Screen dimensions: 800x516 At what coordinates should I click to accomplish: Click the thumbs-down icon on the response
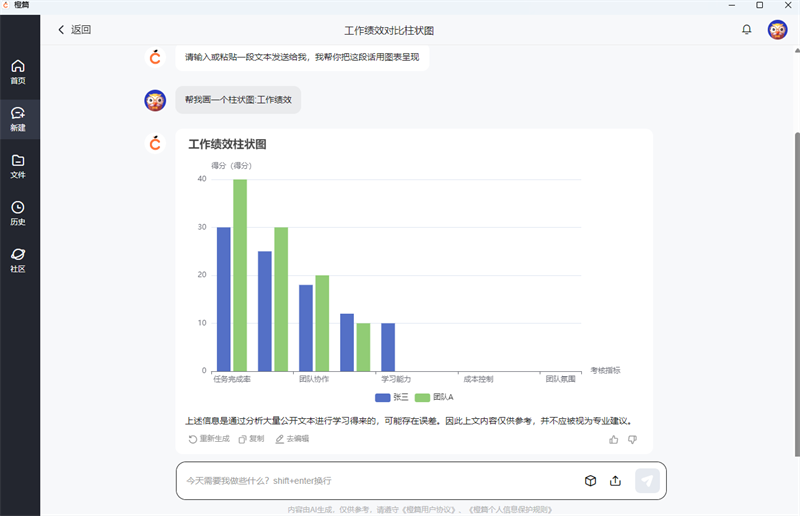click(x=632, y=439)
